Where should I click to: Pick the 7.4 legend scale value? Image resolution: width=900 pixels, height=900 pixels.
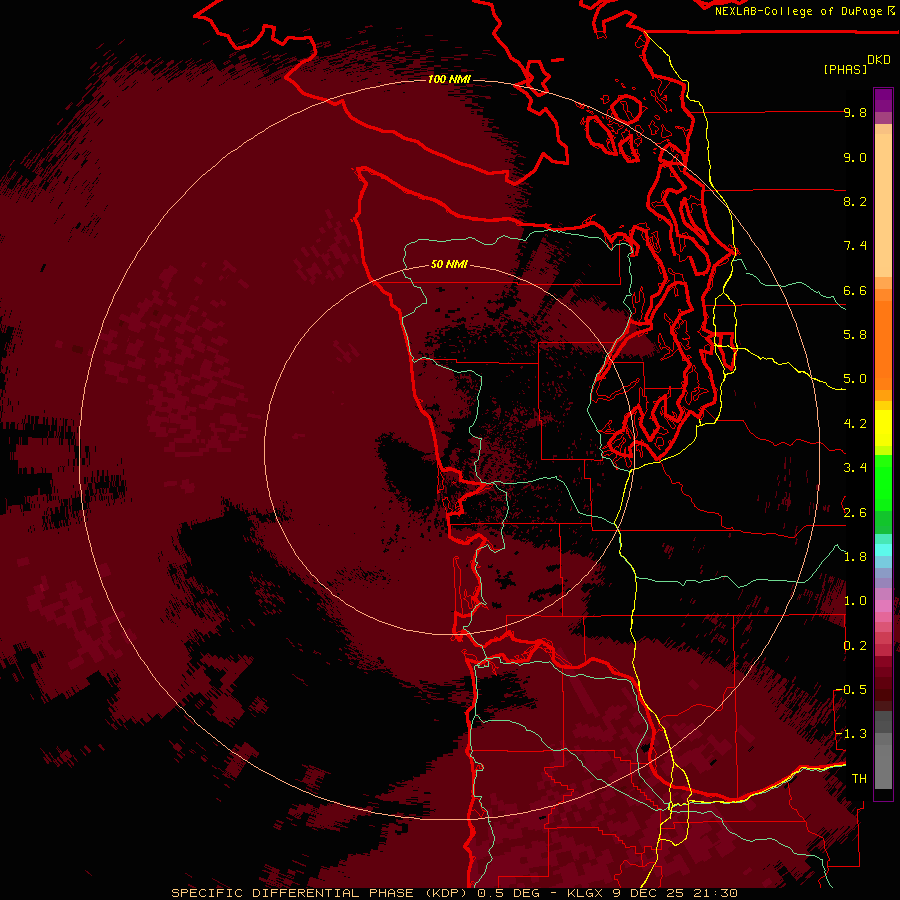click(855, 246)
